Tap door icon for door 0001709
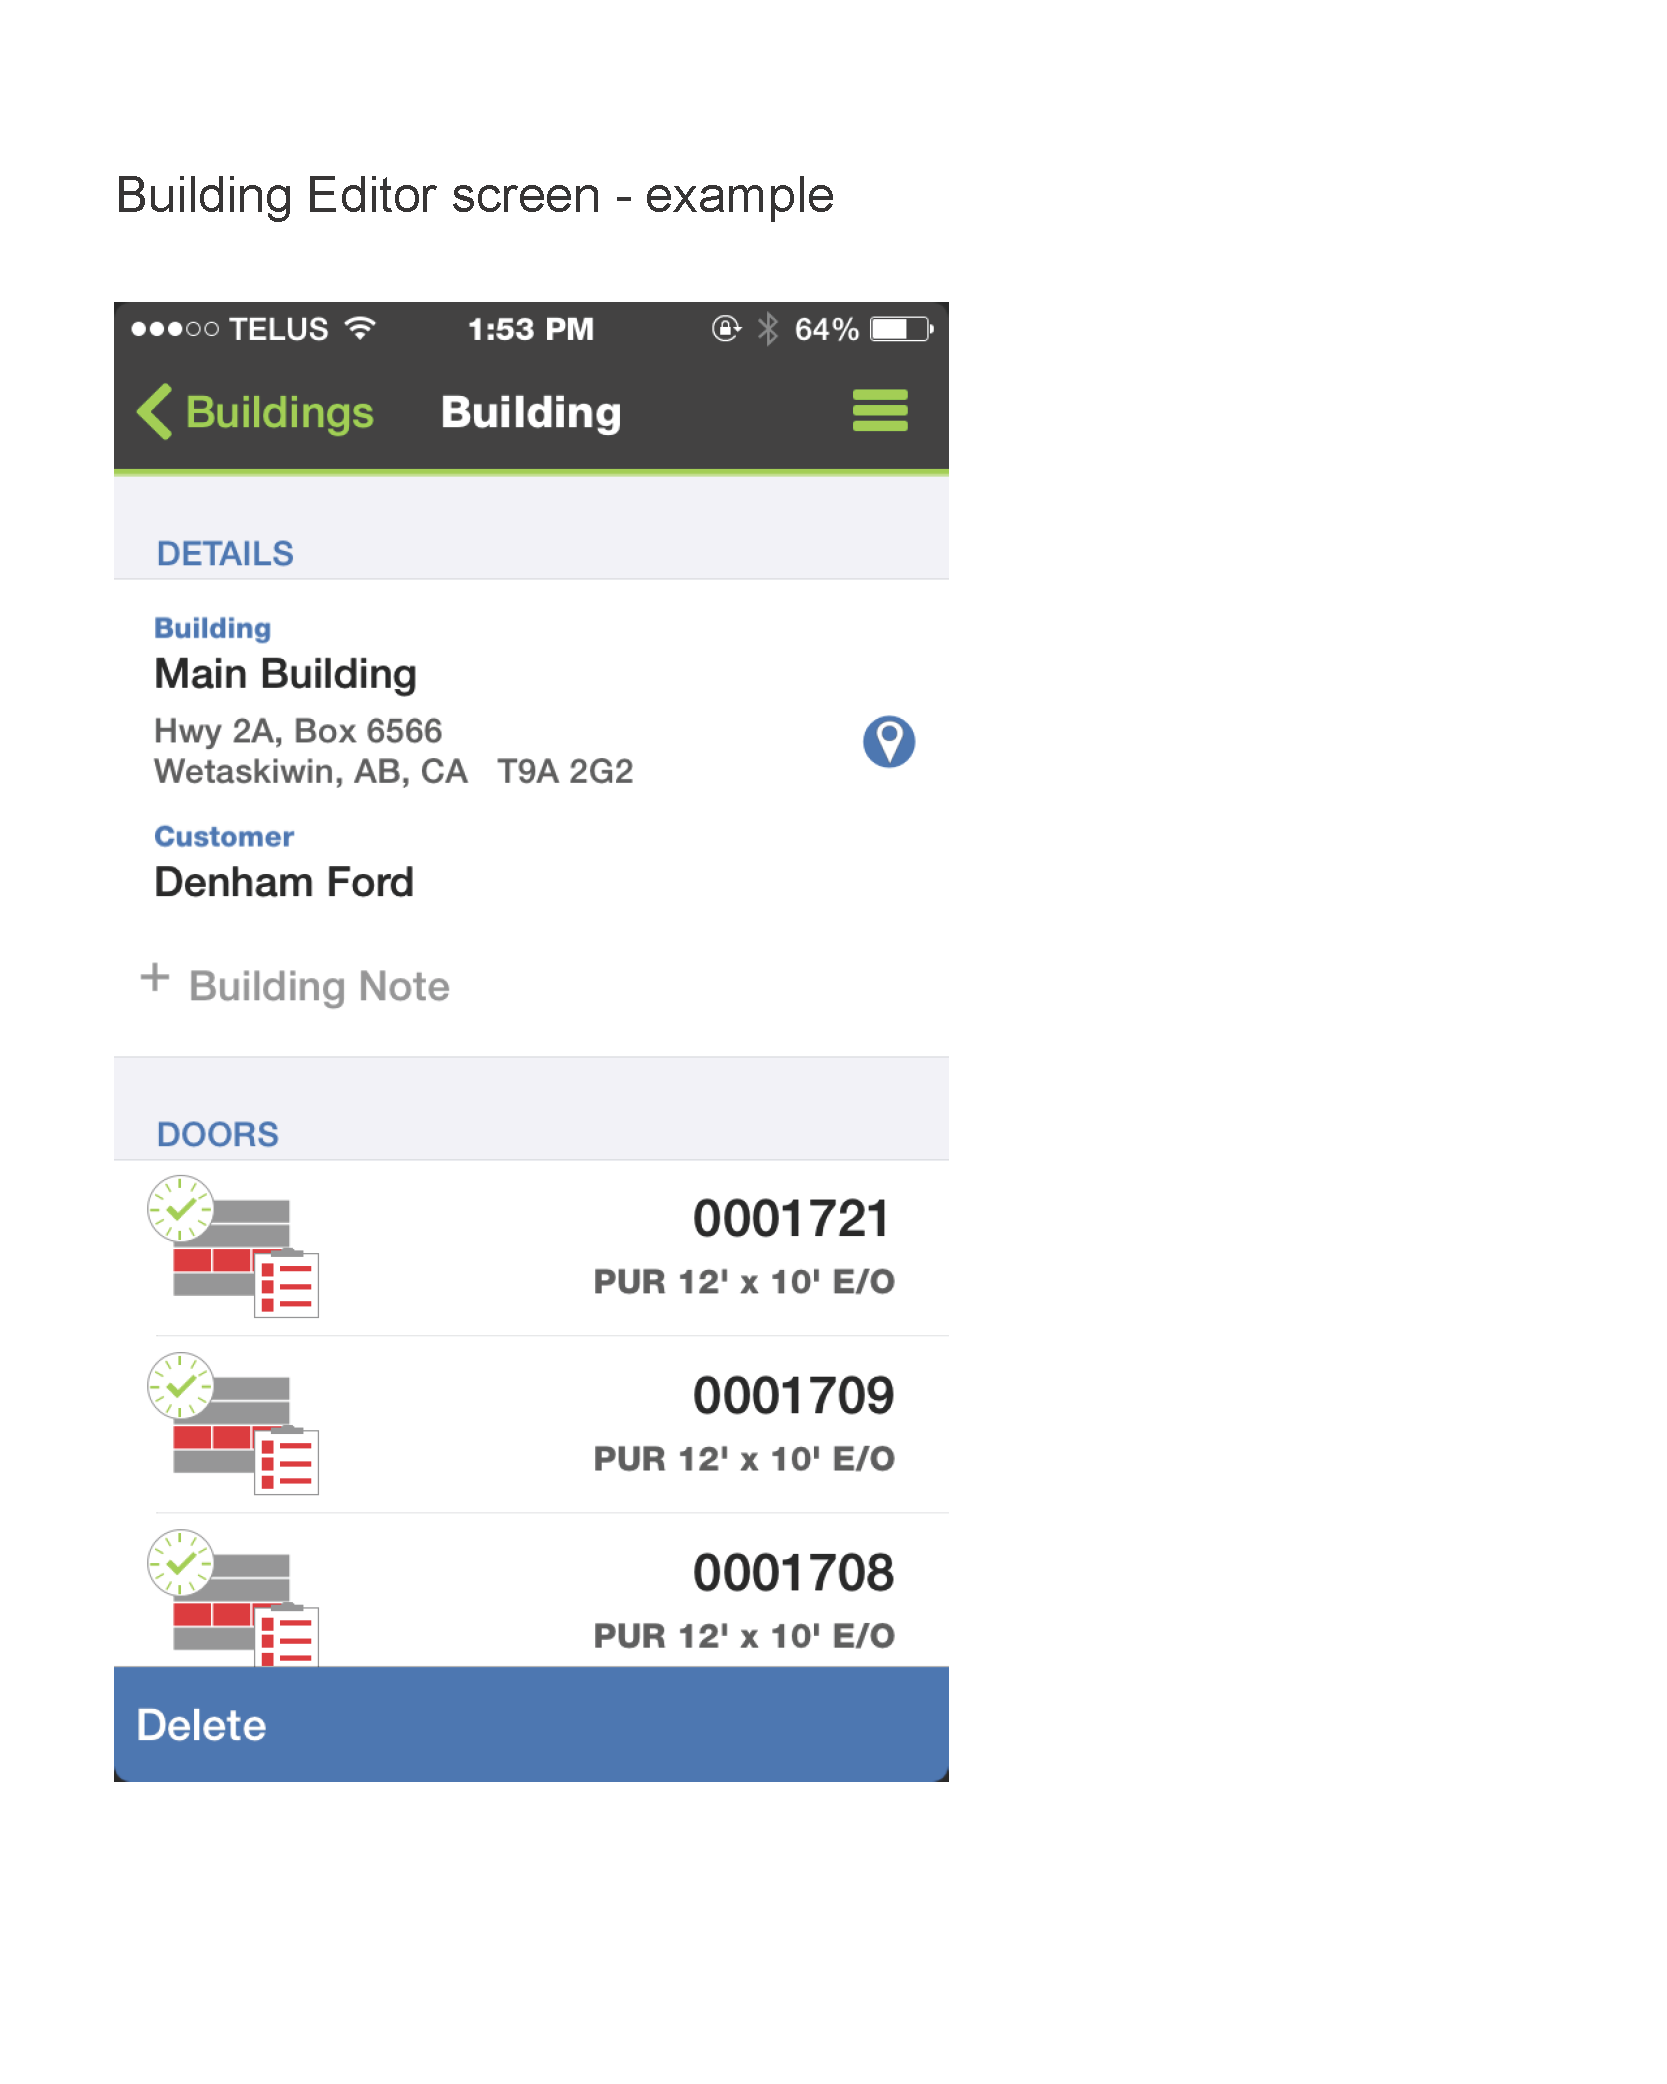This screenshot has height=2084, width=1667. click(x=233, y=1423)
